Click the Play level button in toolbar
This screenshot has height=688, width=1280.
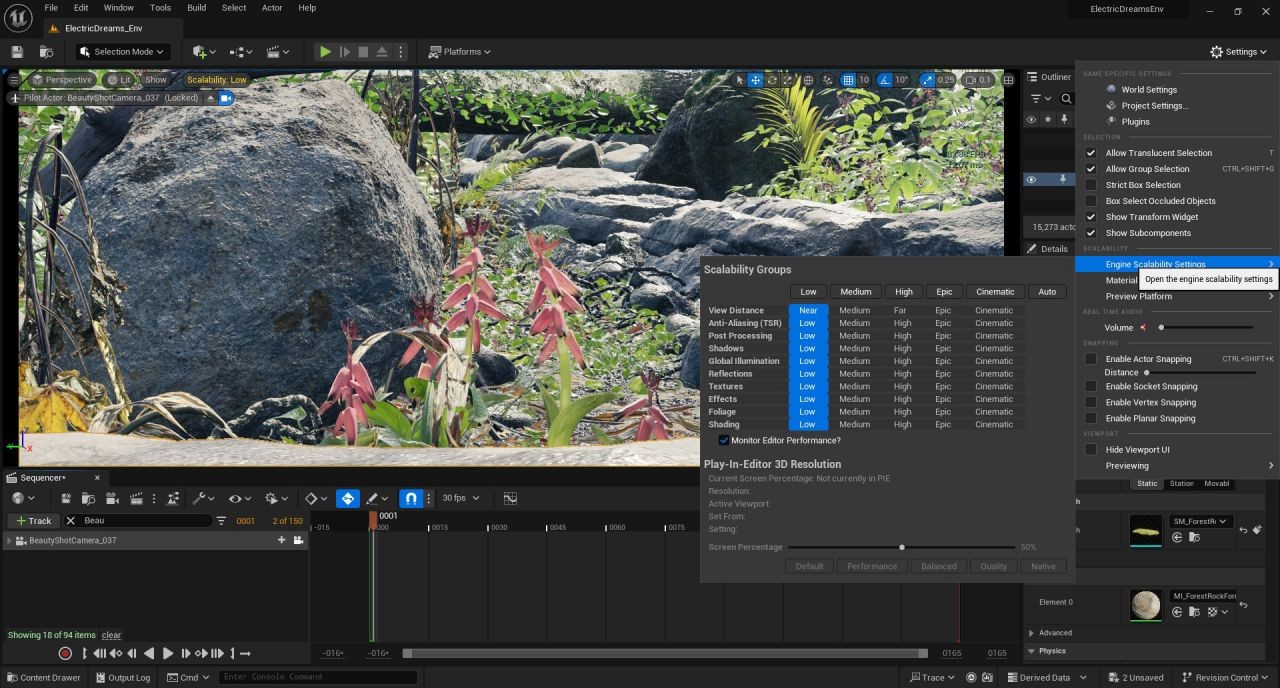325,52
